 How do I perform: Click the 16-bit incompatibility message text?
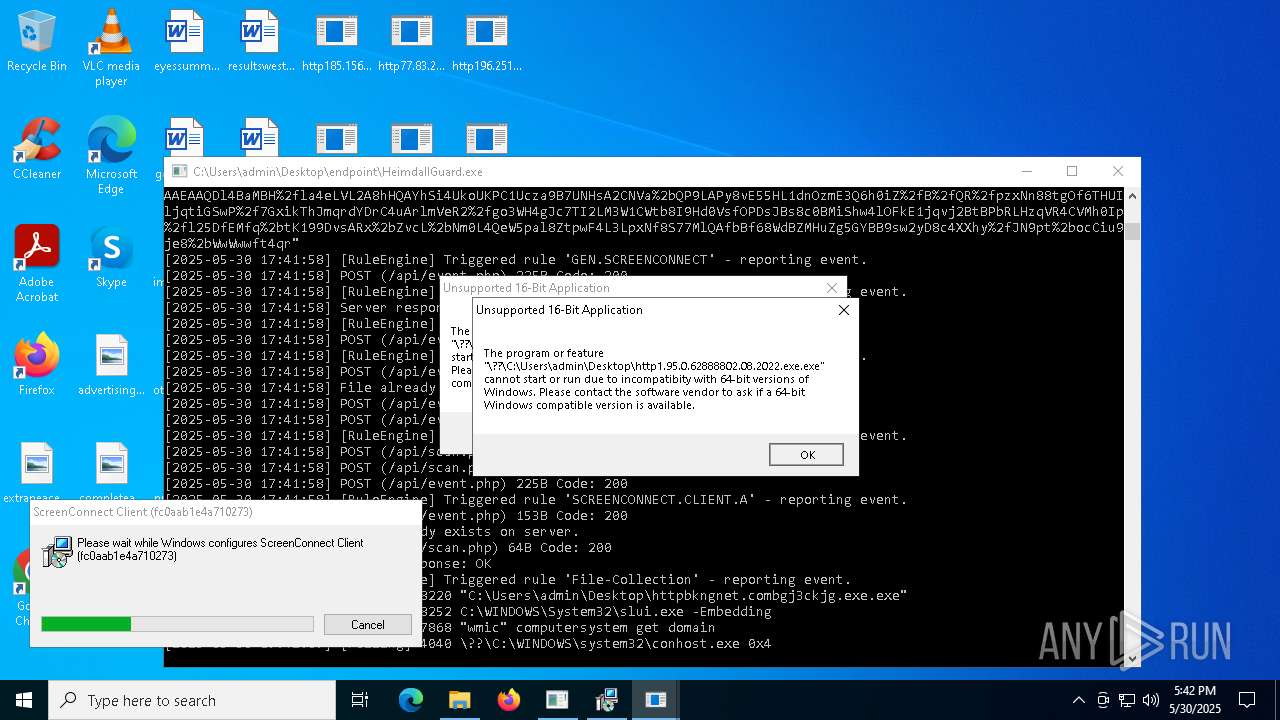coord(654,379)
